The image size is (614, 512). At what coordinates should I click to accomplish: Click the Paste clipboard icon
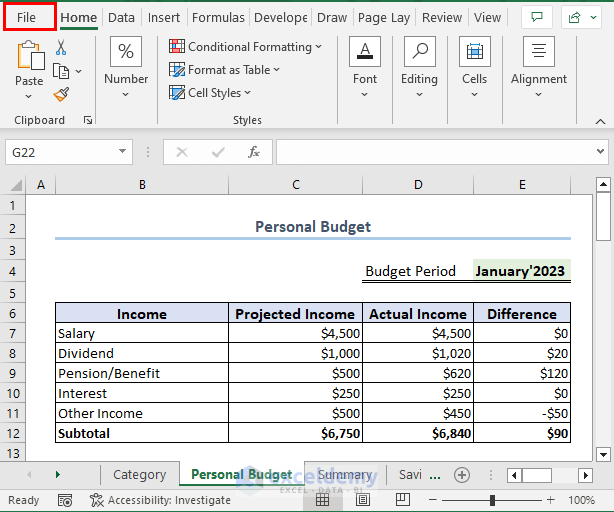[30, 55]
